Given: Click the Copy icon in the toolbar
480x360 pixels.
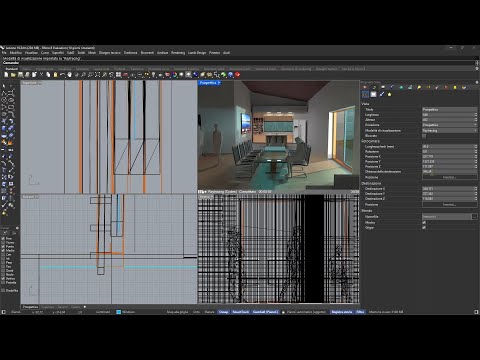Looking at the screenshot, I should (x=48, y=74).
